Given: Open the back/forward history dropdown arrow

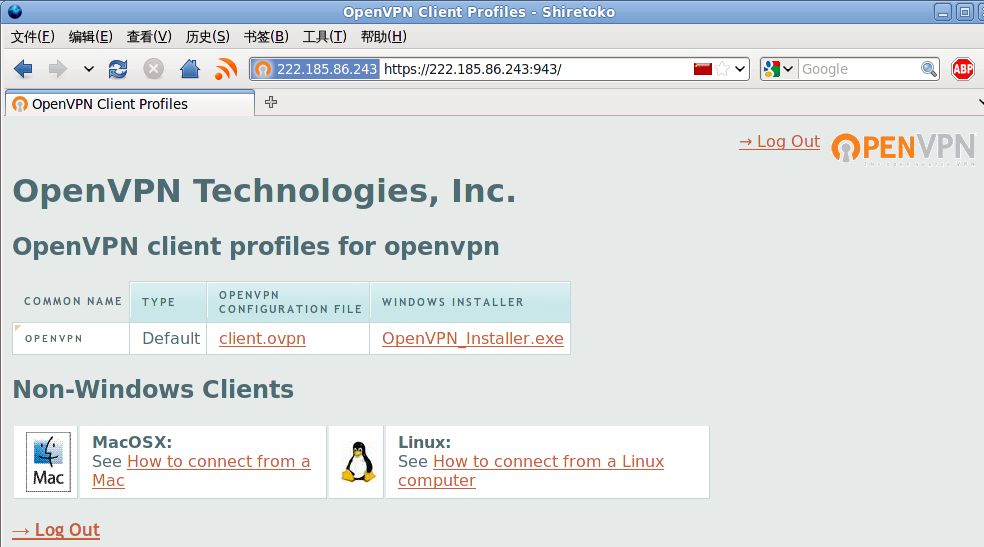Looking at the screenshot, I should click(88, 69).
